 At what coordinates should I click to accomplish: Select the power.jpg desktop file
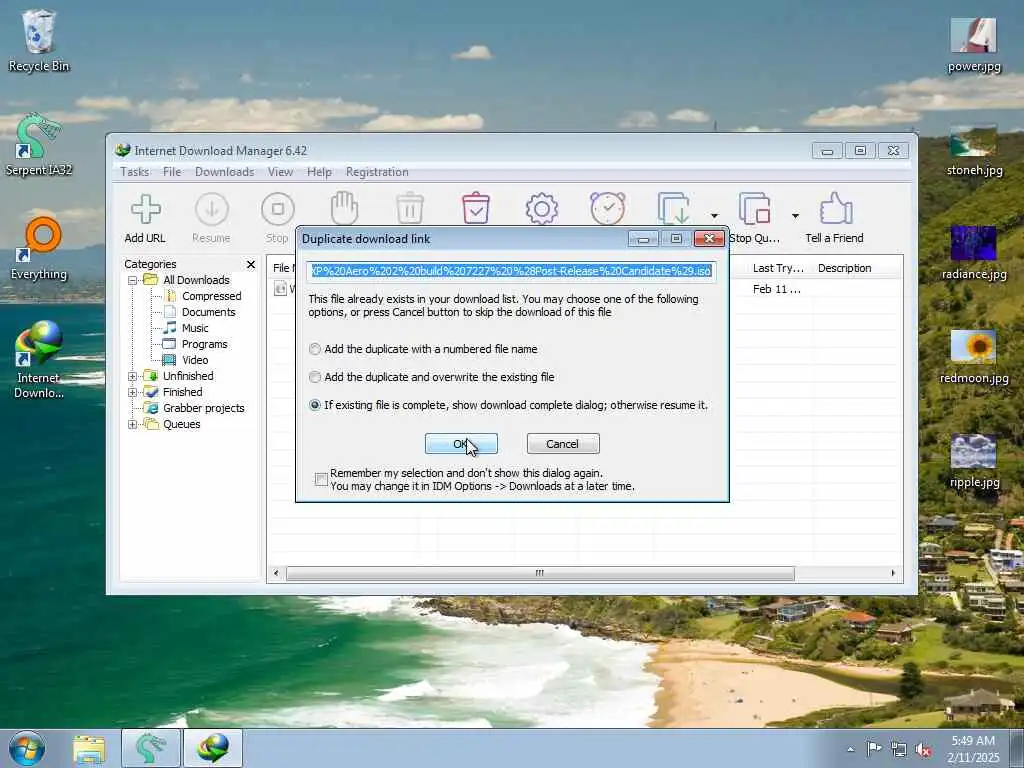pos(974,45)
